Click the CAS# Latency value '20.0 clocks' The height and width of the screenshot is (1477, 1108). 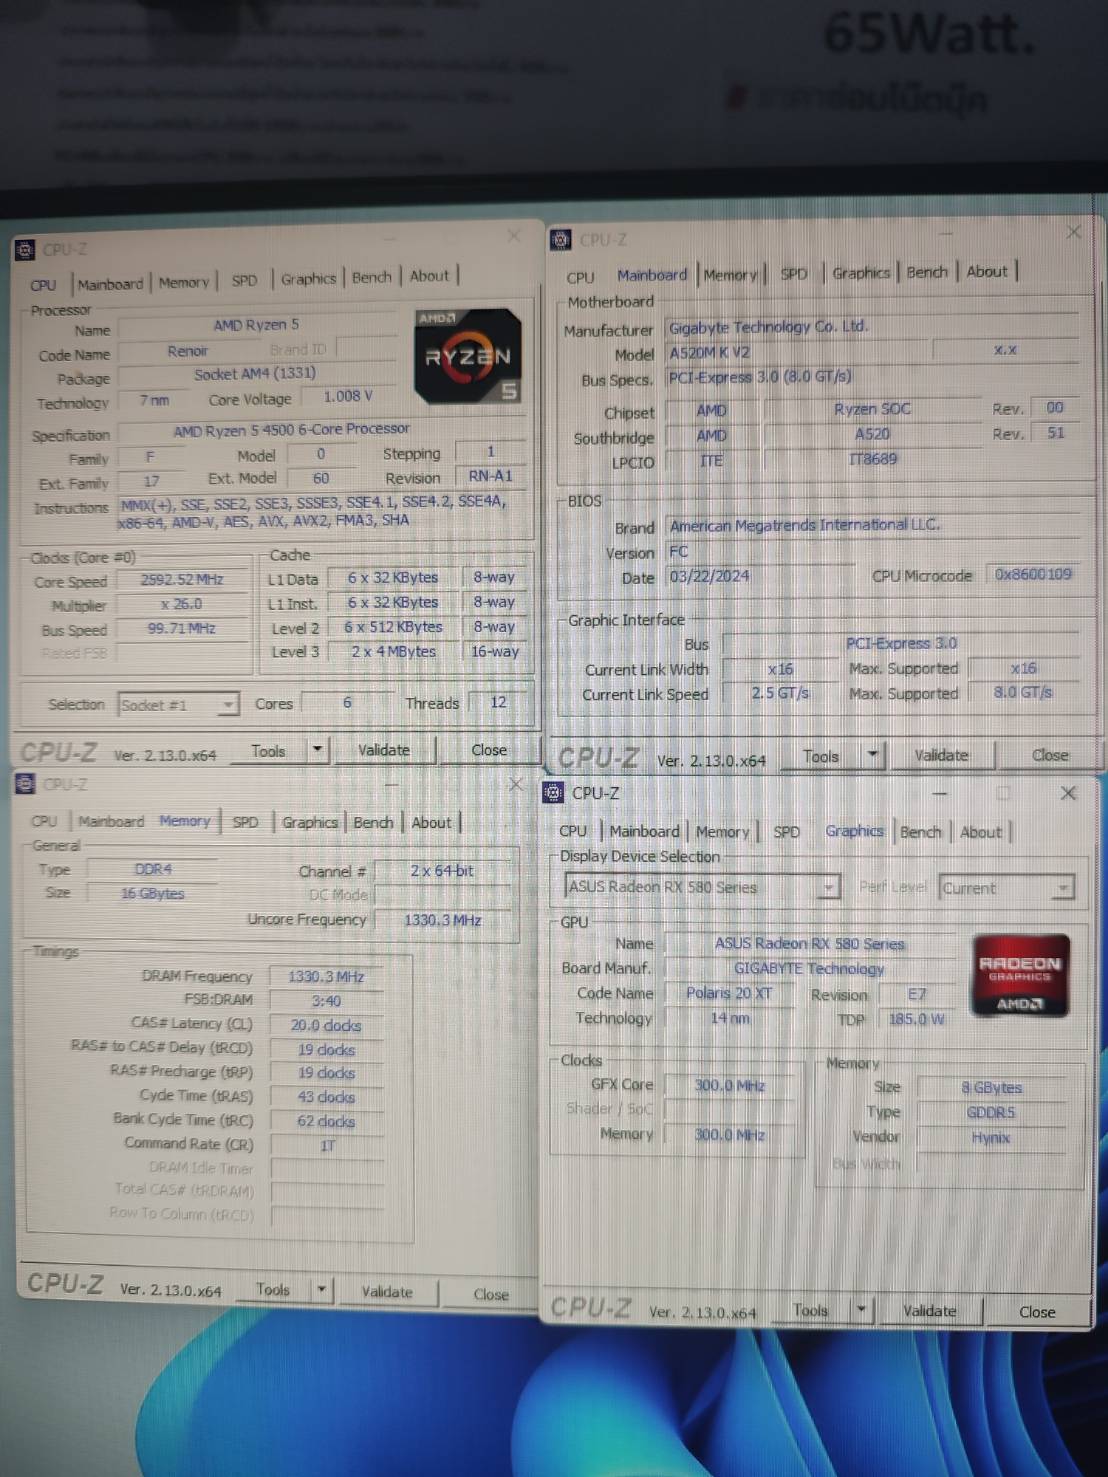pyautogui.click(x=326, y=1025)
